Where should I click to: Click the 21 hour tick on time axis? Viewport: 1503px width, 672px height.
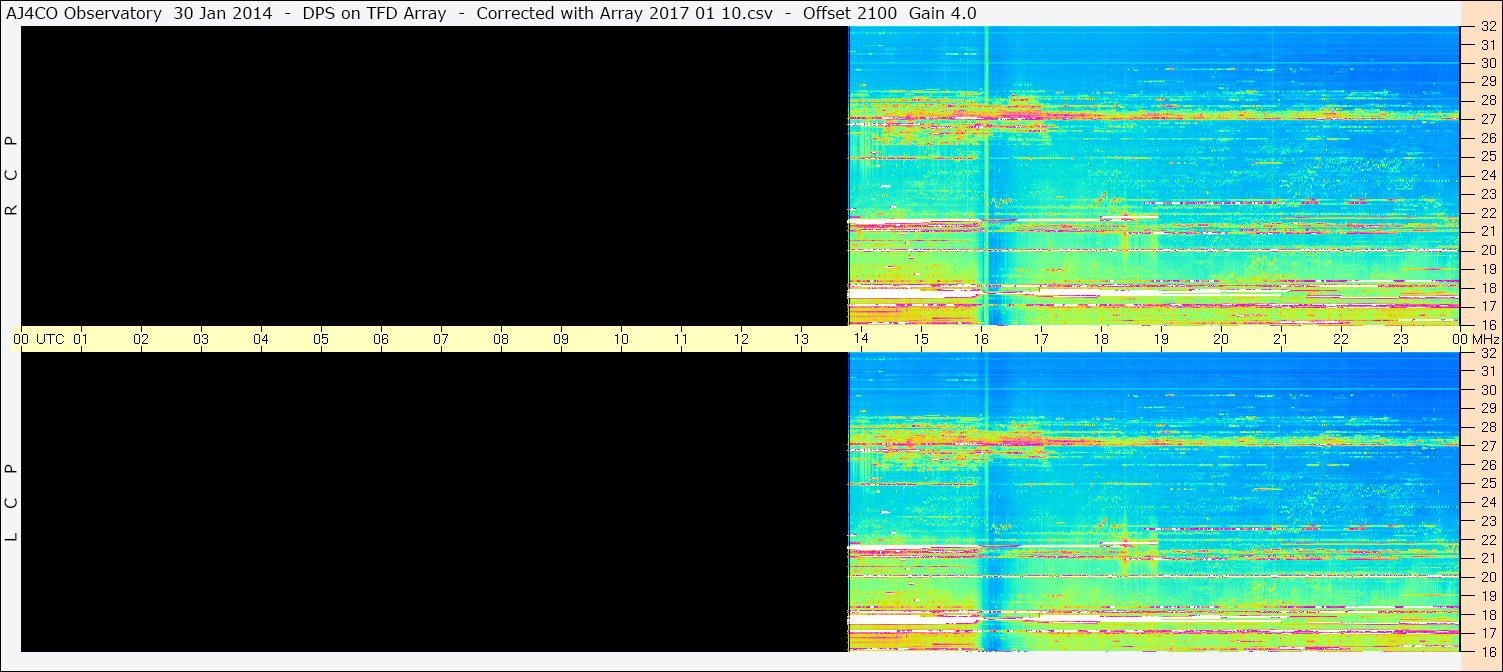(1281, 339)
